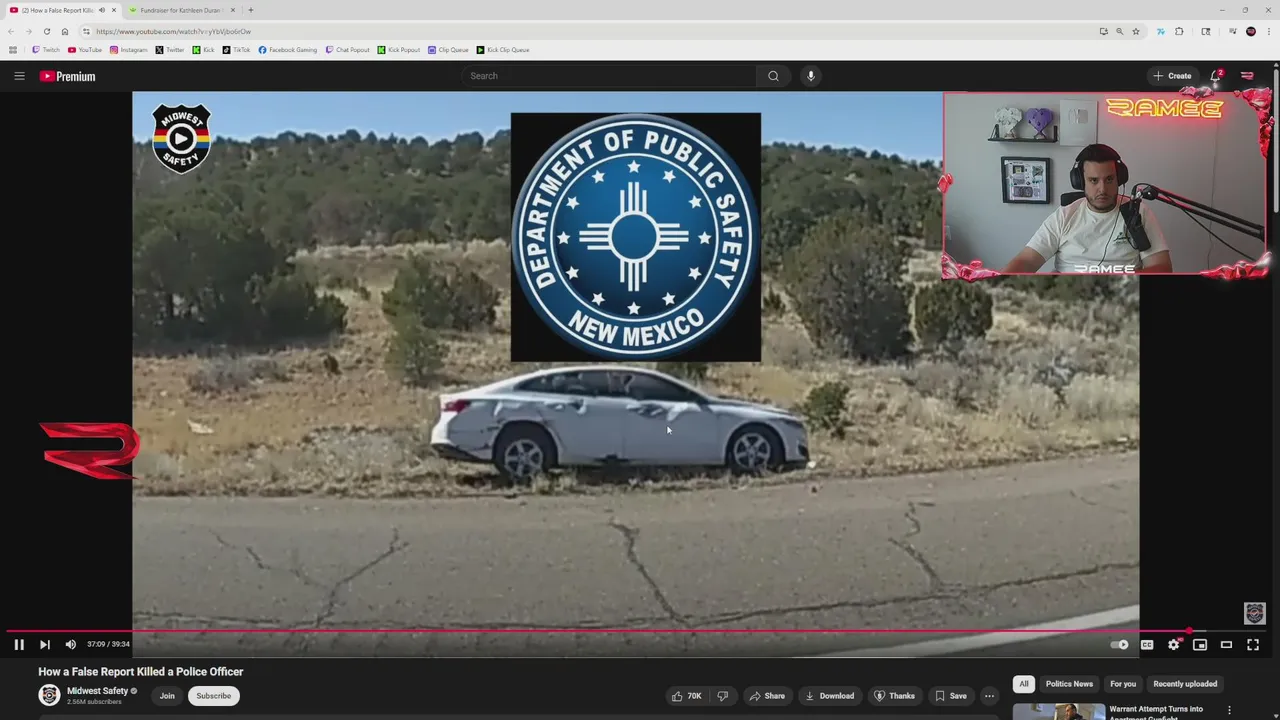Open the browser profile avatar
The height and width of the screenshot is (720, 1280).
point(1251,31)
